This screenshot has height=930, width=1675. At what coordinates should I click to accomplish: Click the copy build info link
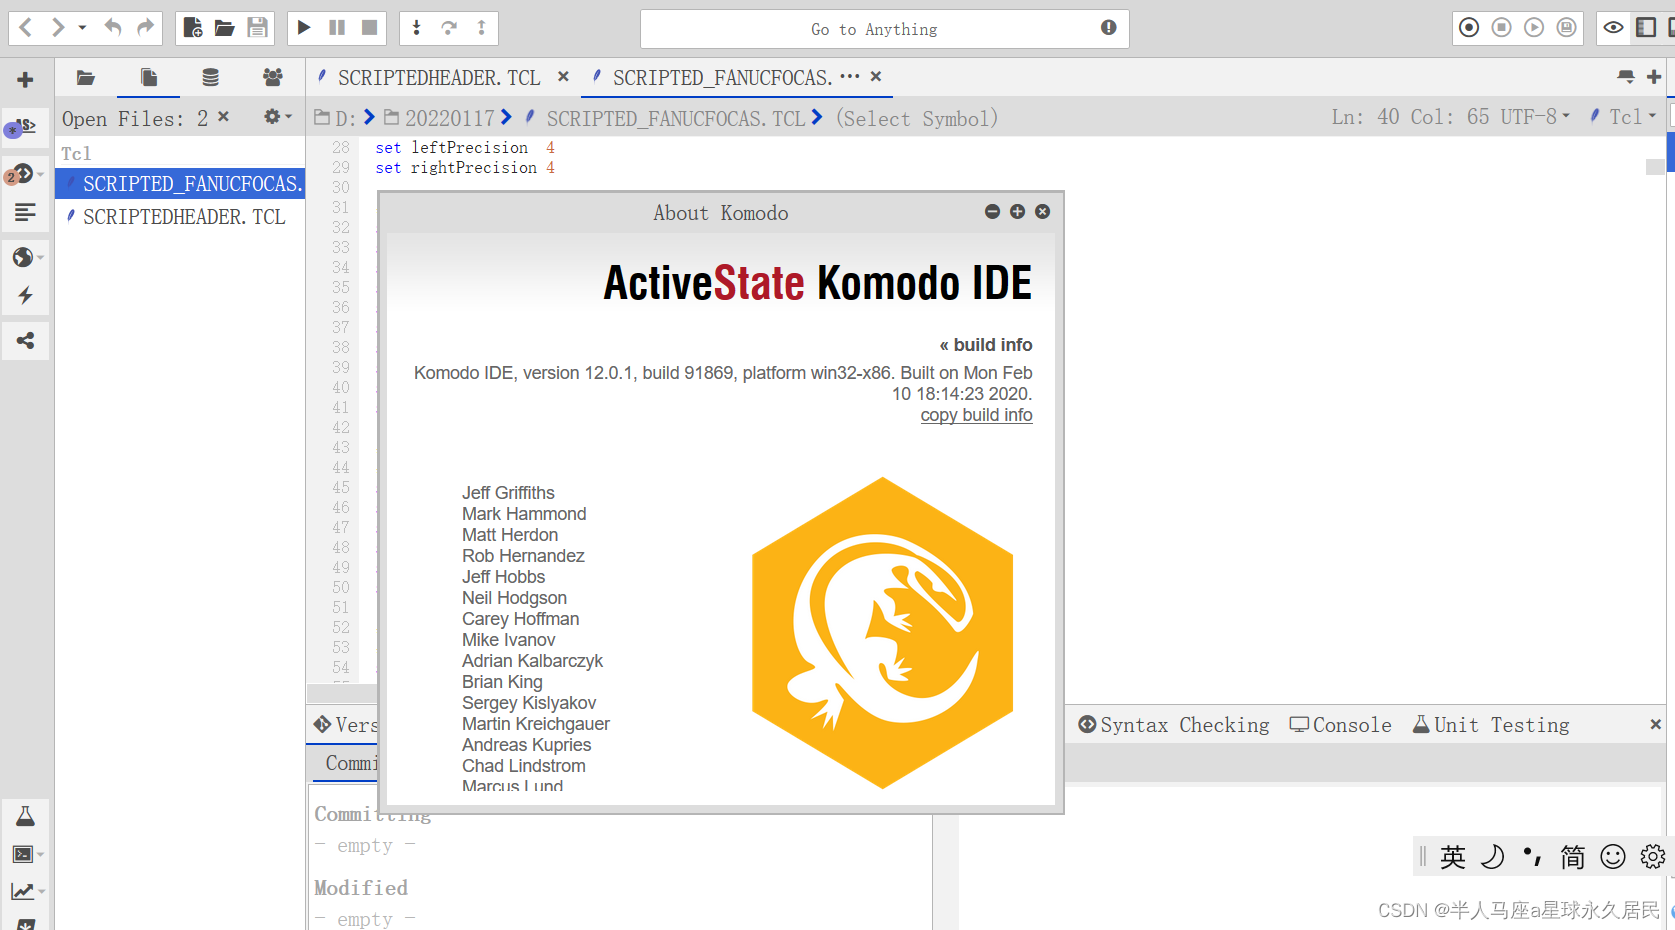(x=976, y=415)
